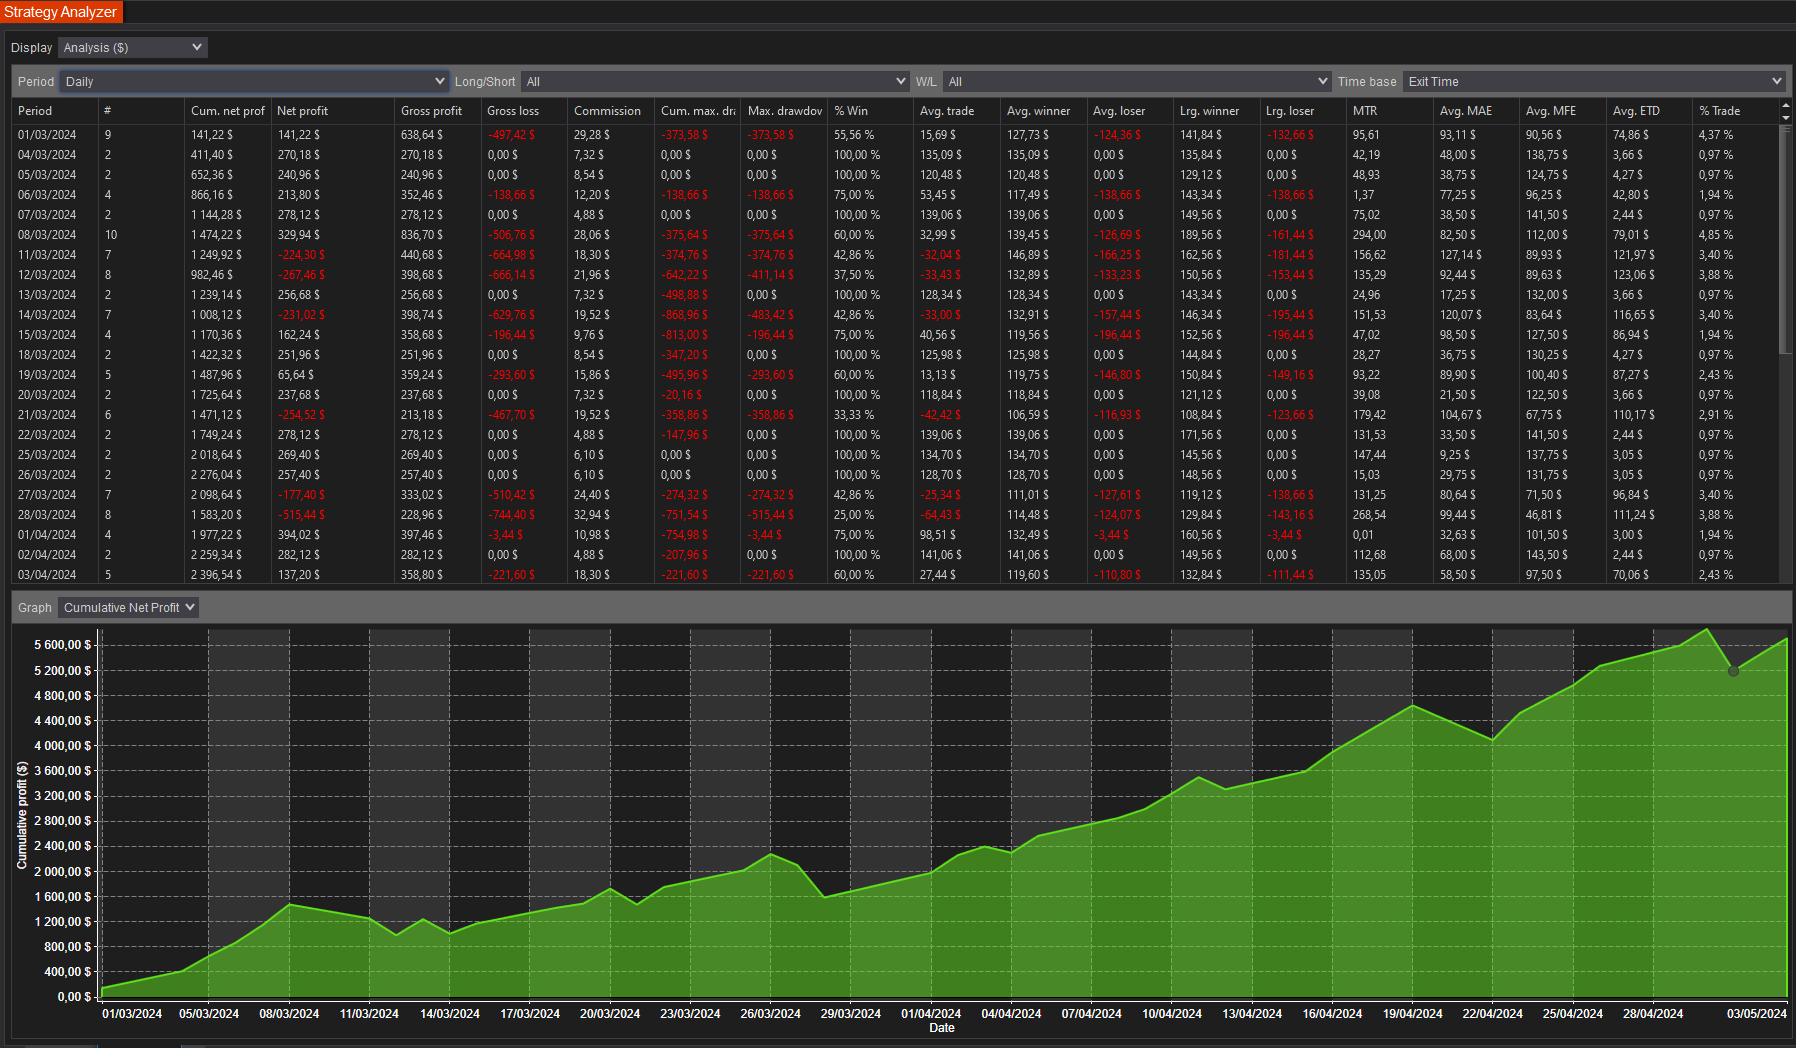Sort by Lrg. winner column header
This screenshot has height=1048, width=1796.
1217,111
